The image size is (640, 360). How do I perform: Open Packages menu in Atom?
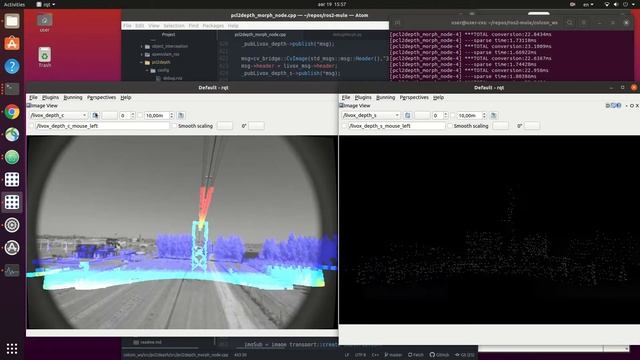[x=213, y=26]
